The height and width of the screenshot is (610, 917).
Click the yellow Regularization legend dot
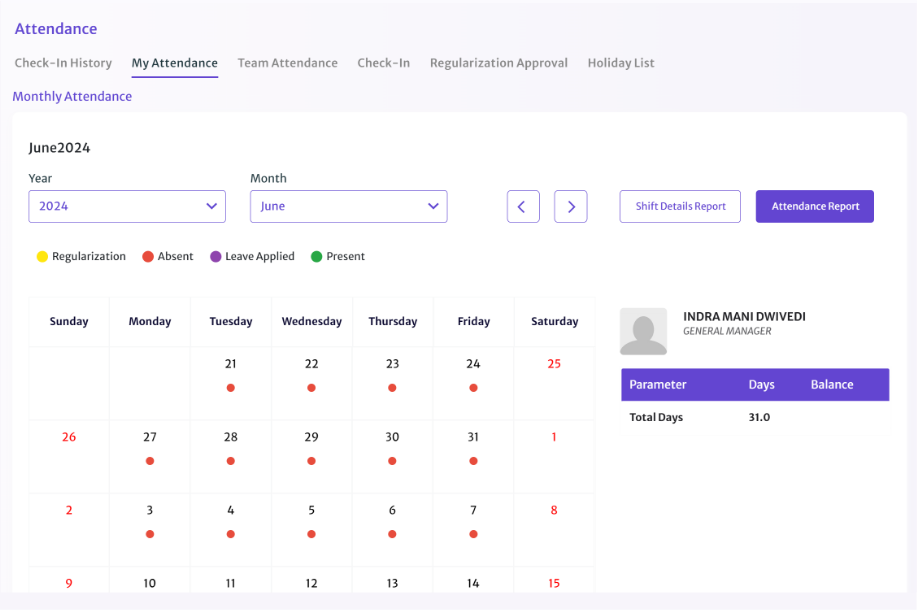pyautogui.click(x=42, y=256)
